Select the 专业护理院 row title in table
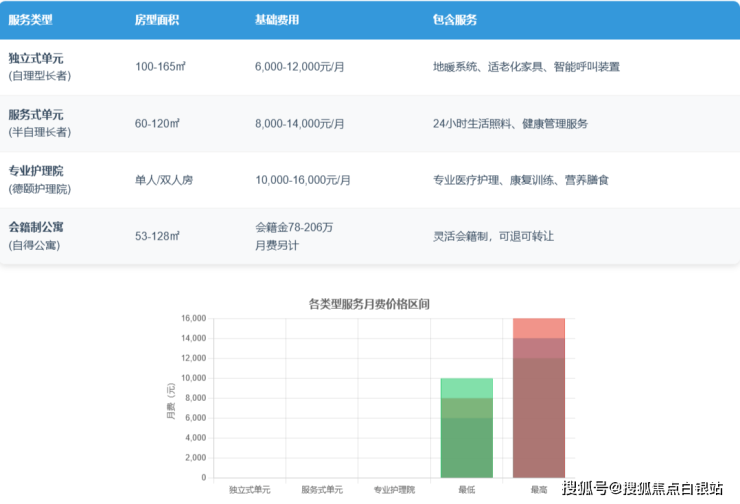740x504 pixels. coord(36,171)
